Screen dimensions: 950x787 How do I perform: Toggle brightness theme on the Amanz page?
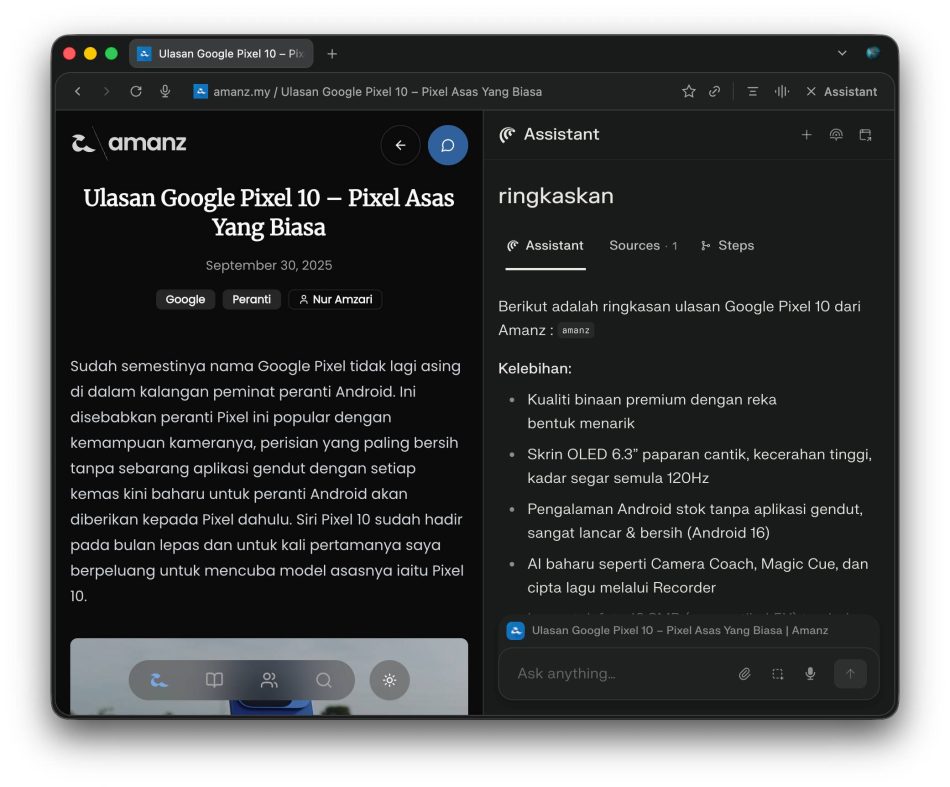tap(389, 680)
